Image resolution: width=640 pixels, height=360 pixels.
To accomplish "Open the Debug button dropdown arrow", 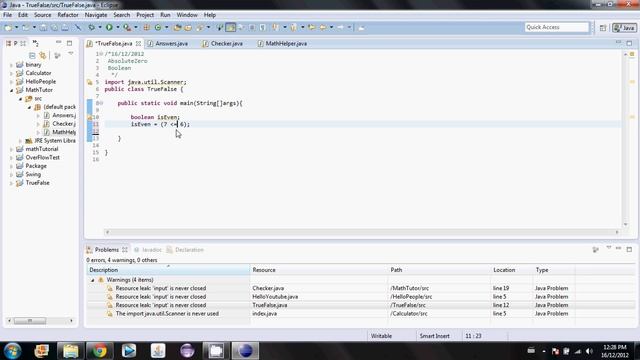I will click(x=100, y=27).
